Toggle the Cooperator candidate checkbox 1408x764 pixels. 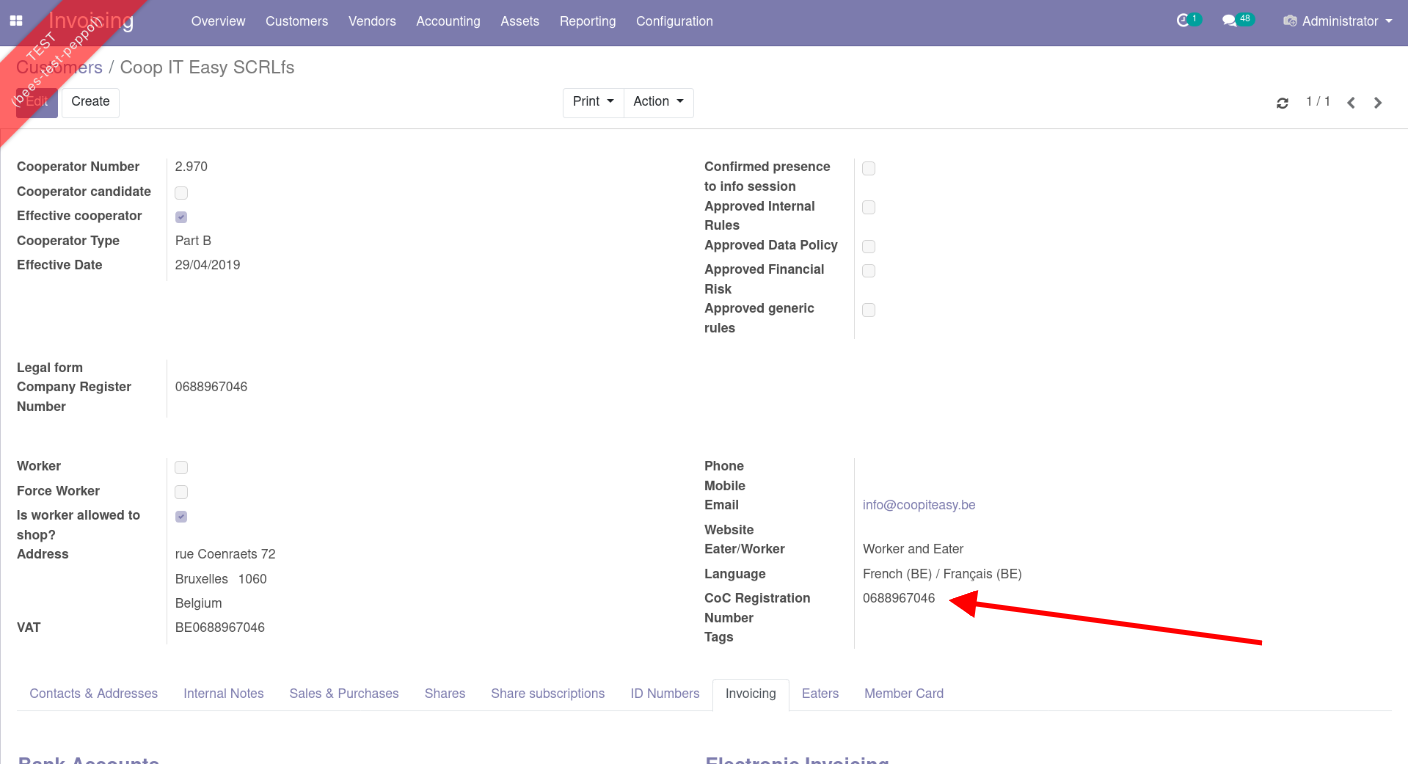click(181, 193)
